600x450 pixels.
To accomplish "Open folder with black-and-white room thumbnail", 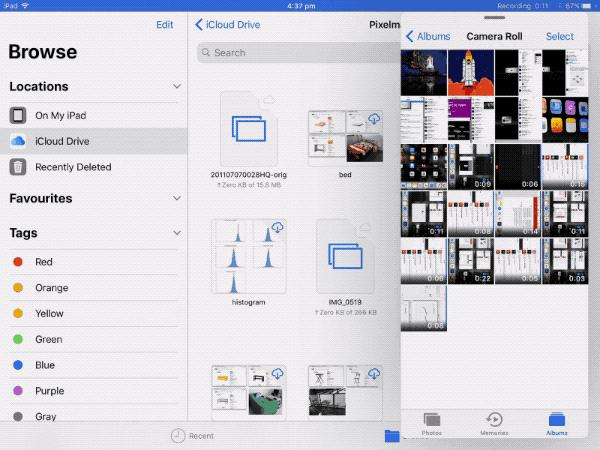I will (x=345, y=391).
